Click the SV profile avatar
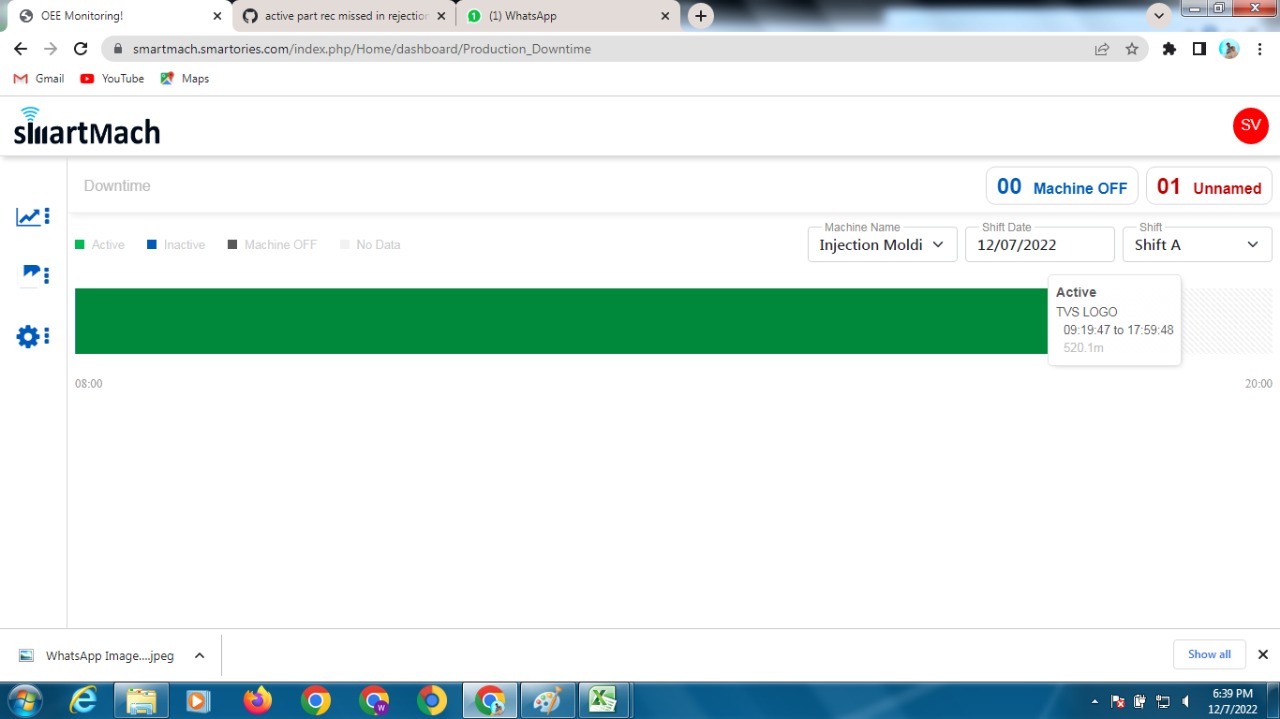 (x=1250, y=126)
